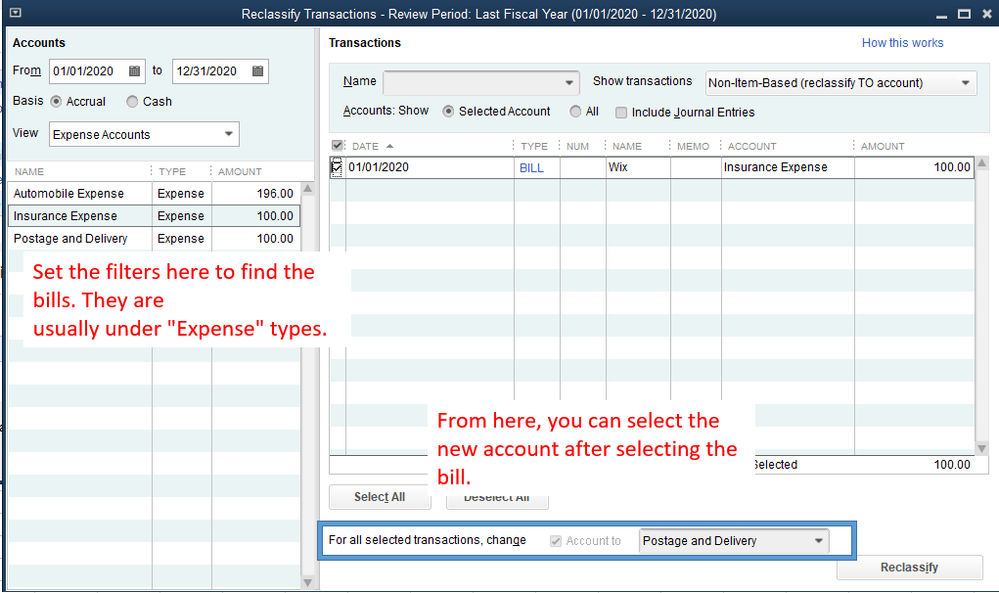
Task: Sort accounts list by AMOUNT header
Action: click(240, 171)
